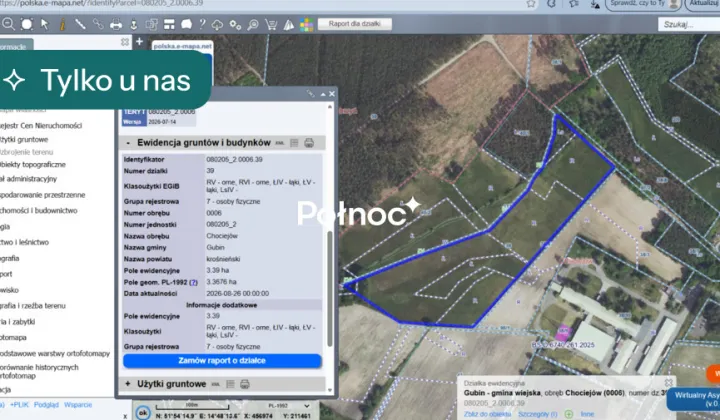Print the Ewidencja gruntów section
This screenshot has width=720, height=420.
click(x=309, y=143)
